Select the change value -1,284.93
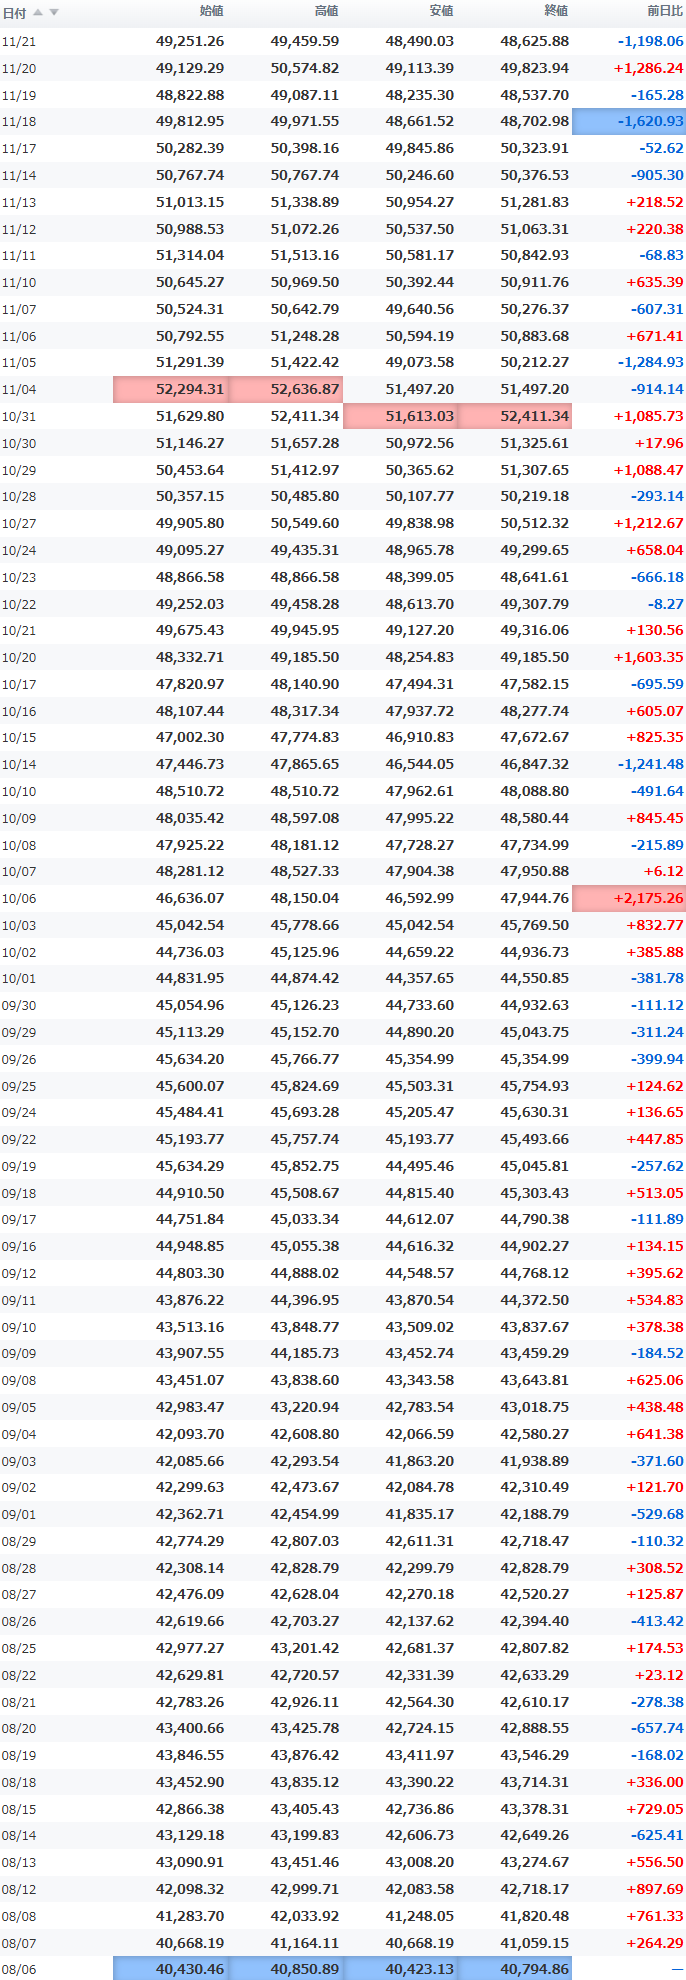686x1980 pixels. tap(651, 363)
